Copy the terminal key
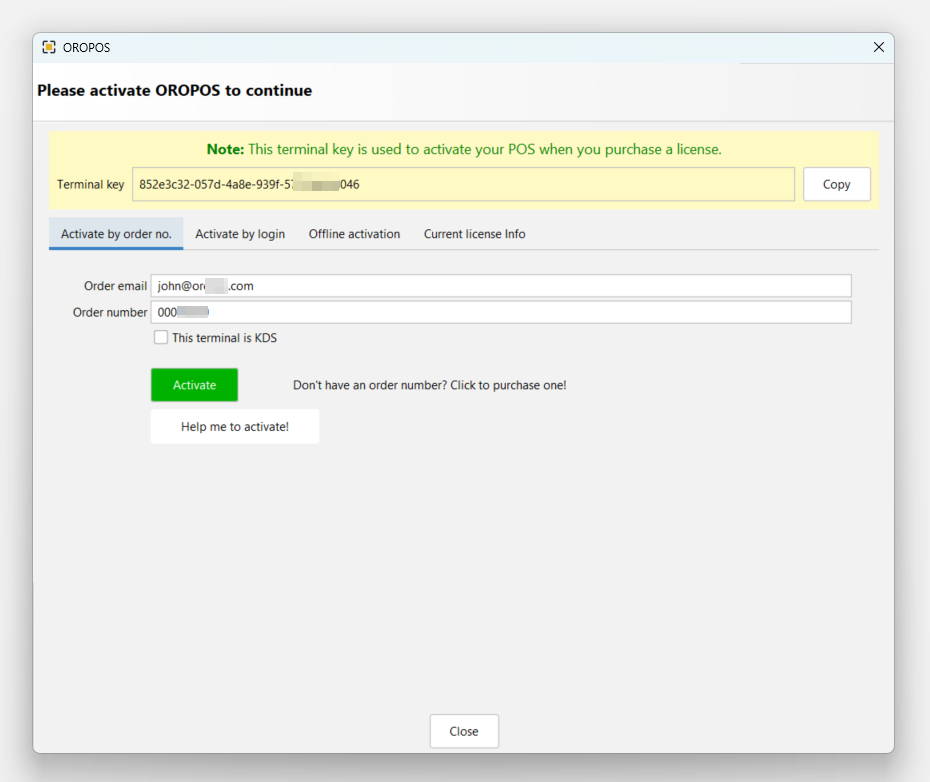This screenshot has width=930, height=782. pyautogui.click(x=836, y=185)
